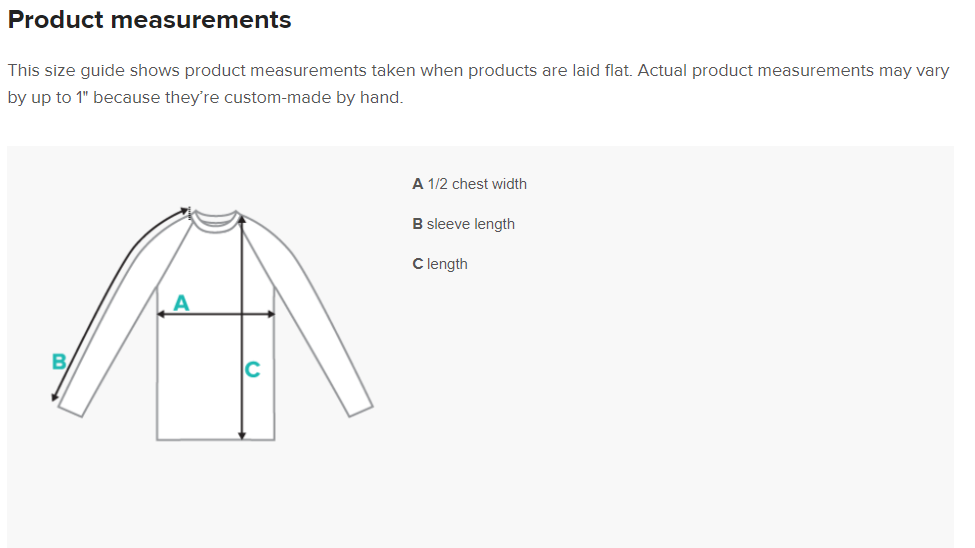Click bottom arrowhead of vertical length arrow

pyautogui.click(x=242, y=435)
